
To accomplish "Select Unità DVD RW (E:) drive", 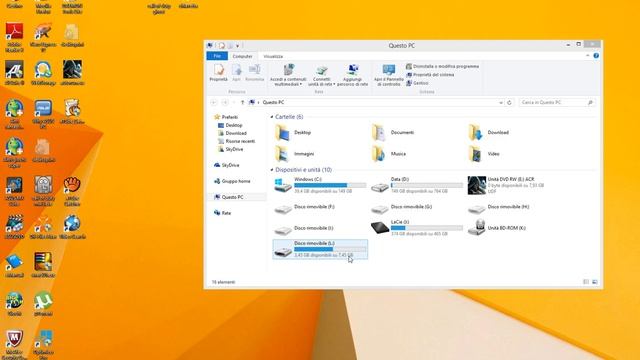I will point(506,185).
